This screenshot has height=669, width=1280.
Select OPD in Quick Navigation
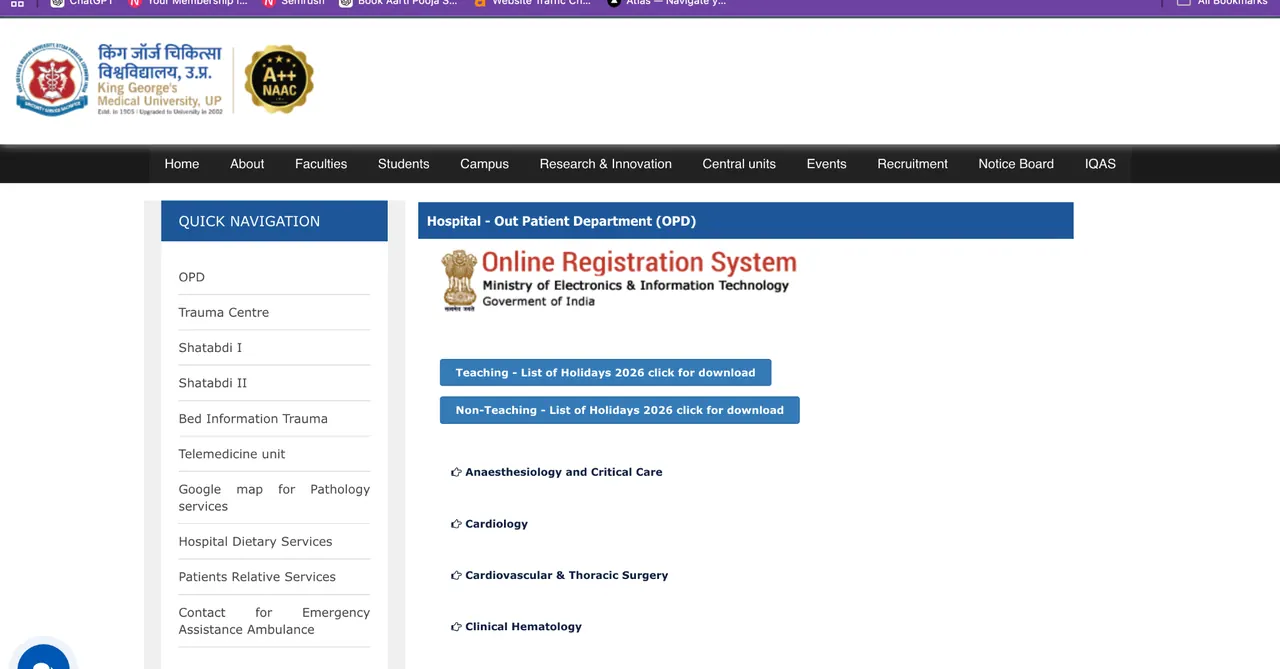191,277
